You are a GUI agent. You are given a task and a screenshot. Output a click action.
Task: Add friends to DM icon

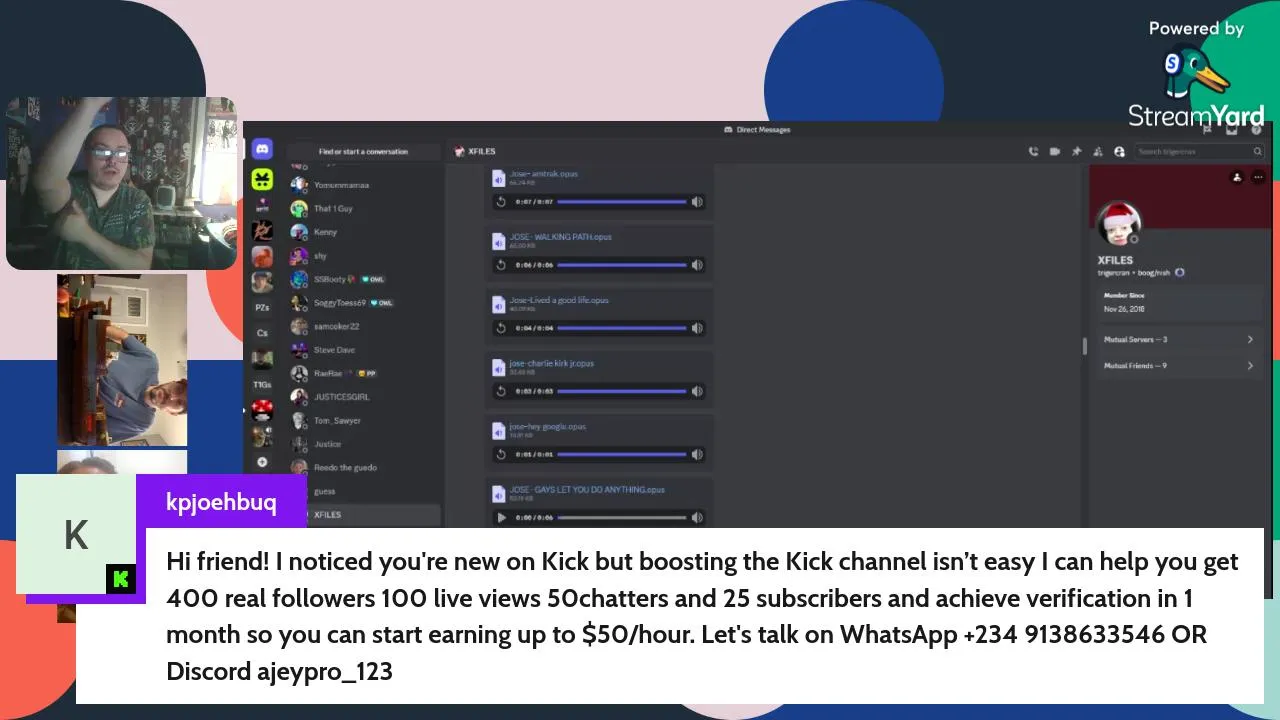[1098, 152]
